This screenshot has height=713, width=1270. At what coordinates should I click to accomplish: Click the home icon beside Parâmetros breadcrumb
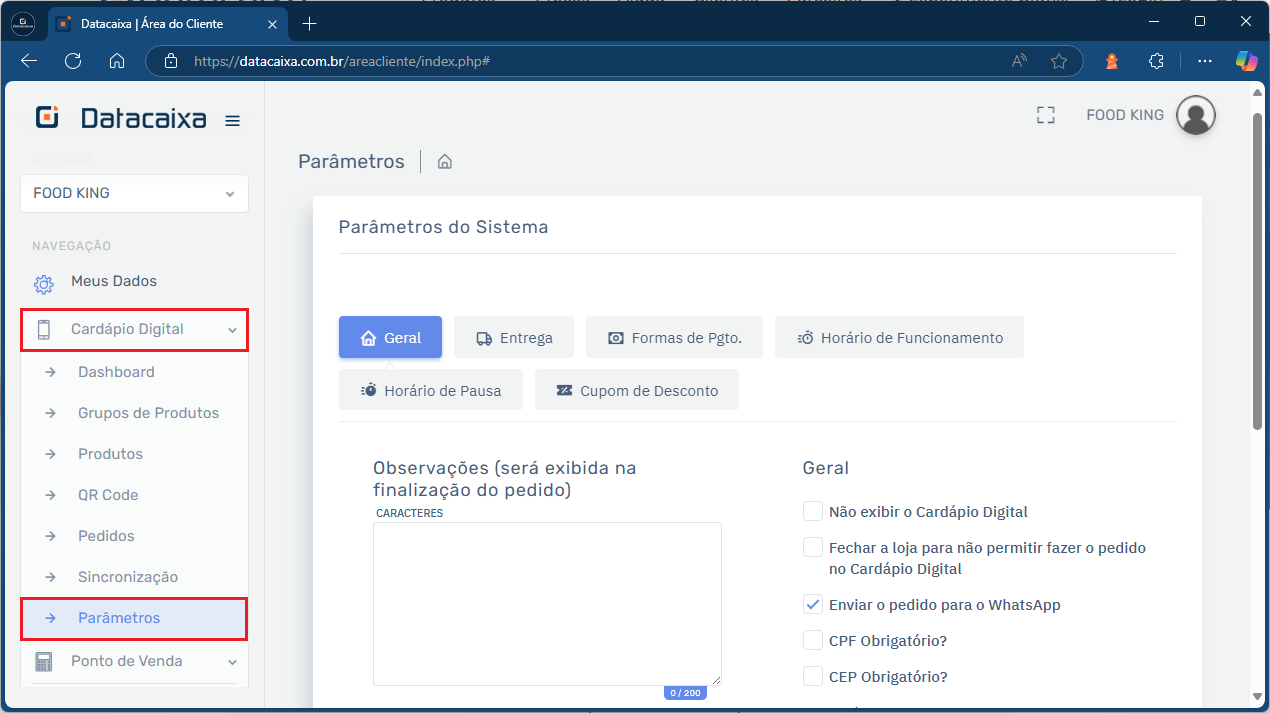pos(445,162)
